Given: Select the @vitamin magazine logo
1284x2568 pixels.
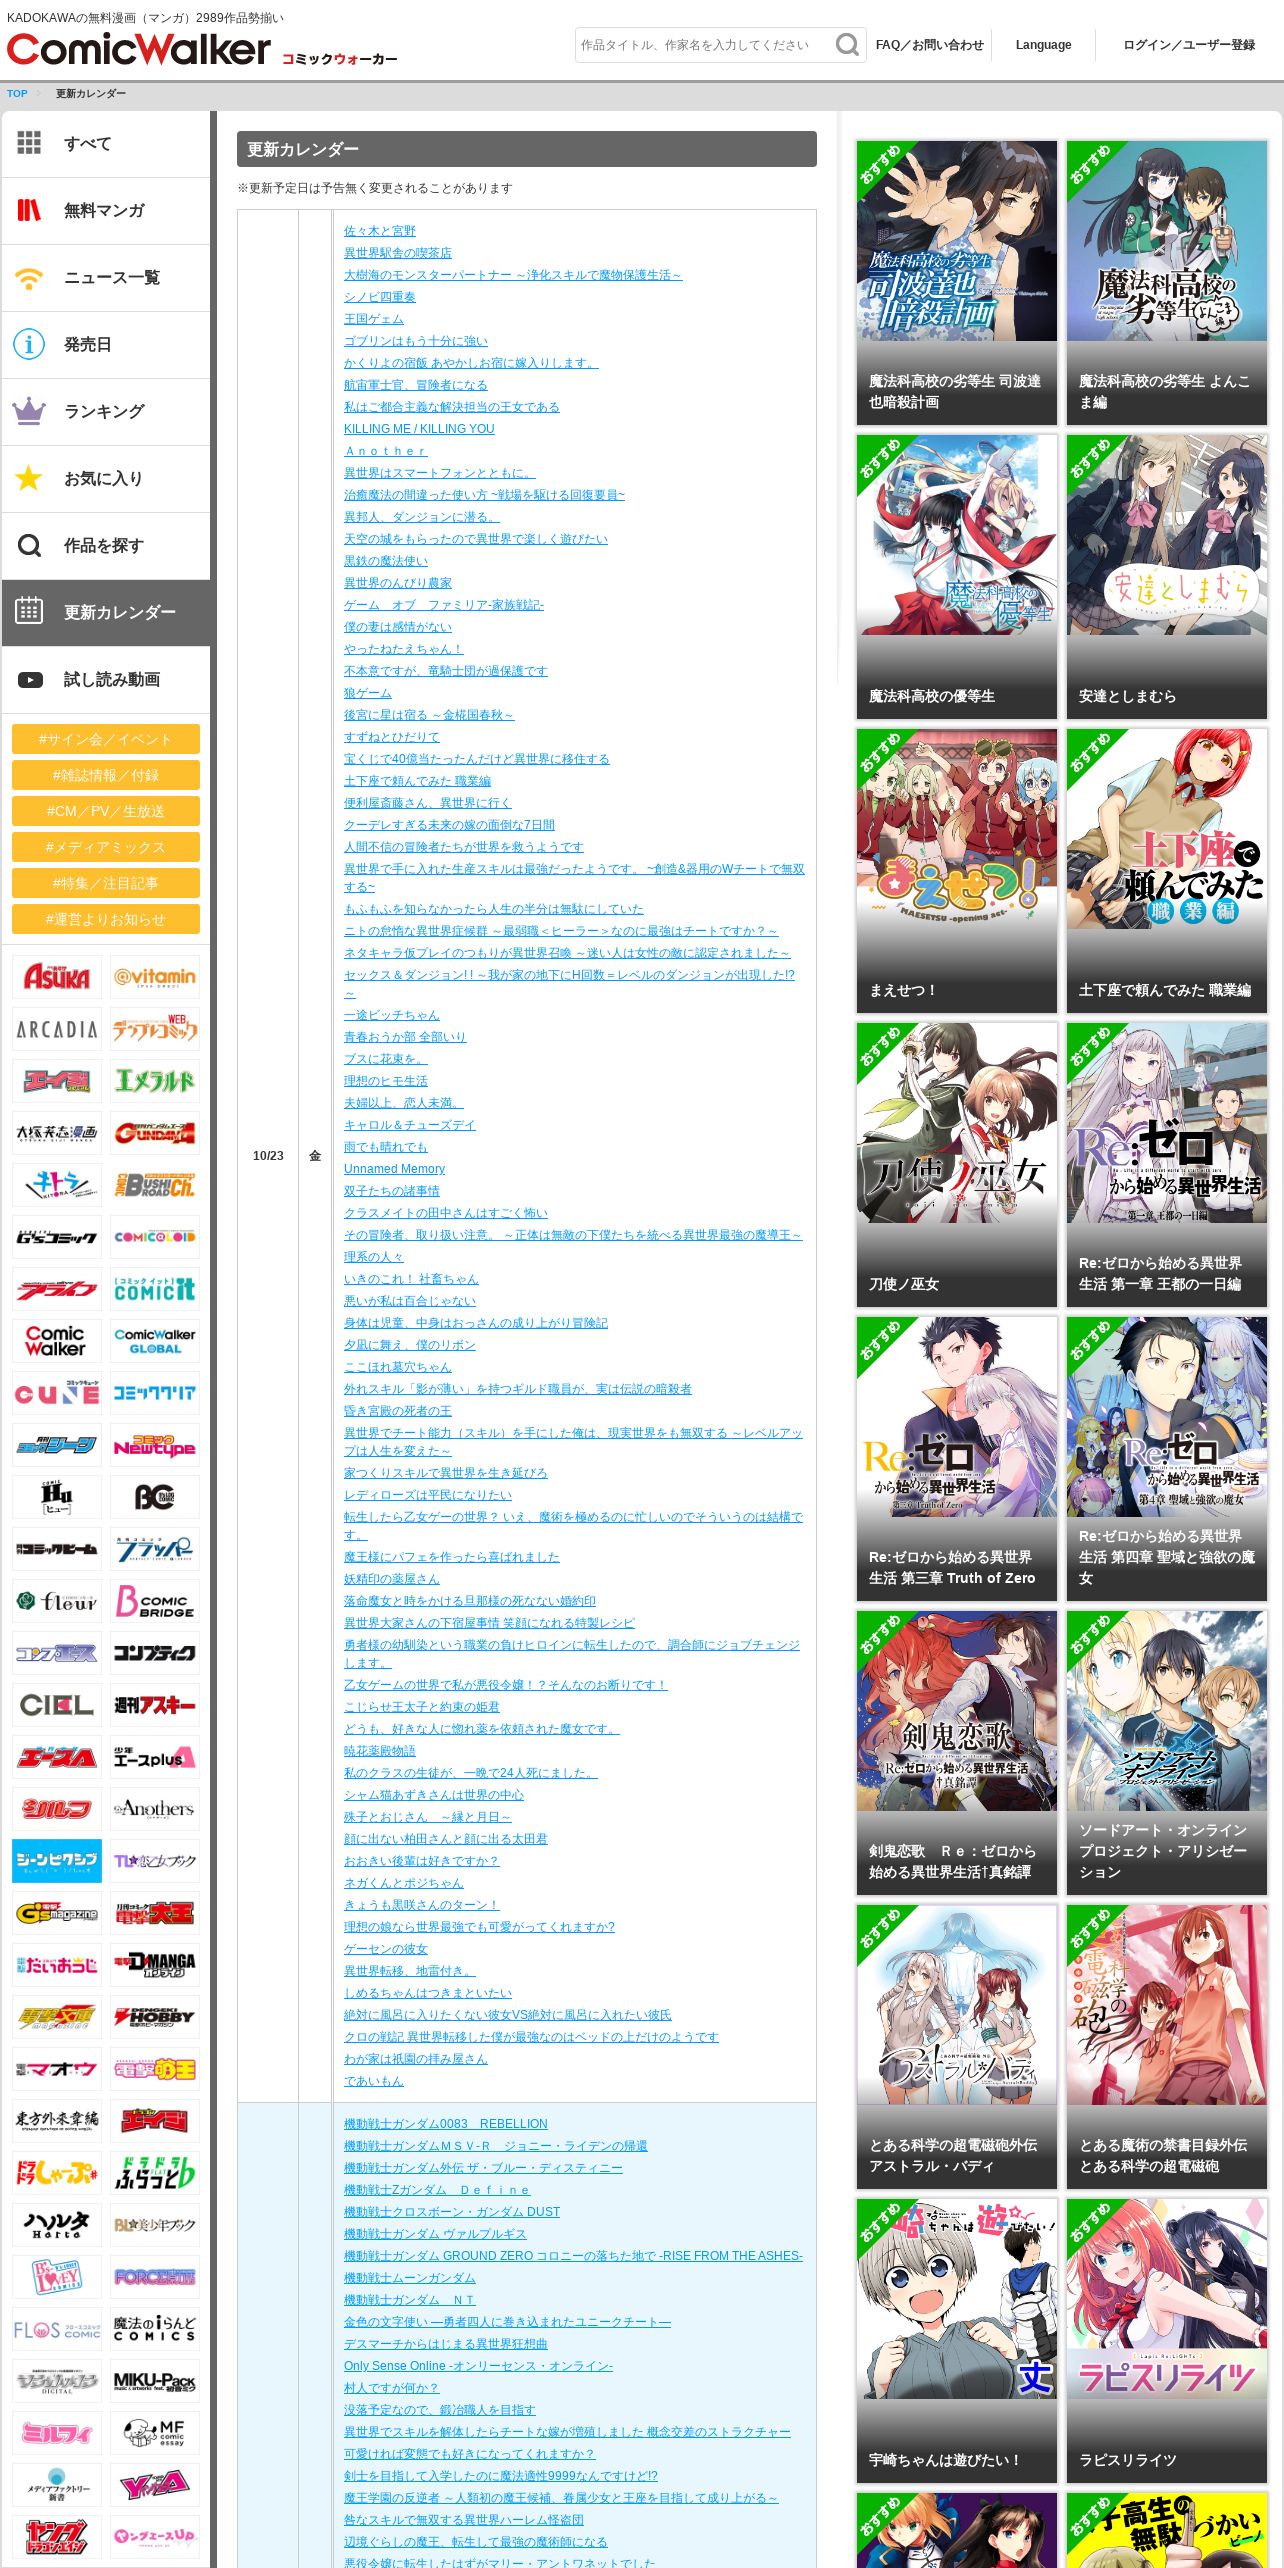Looking at the screenshot, I should click(155, 977).
